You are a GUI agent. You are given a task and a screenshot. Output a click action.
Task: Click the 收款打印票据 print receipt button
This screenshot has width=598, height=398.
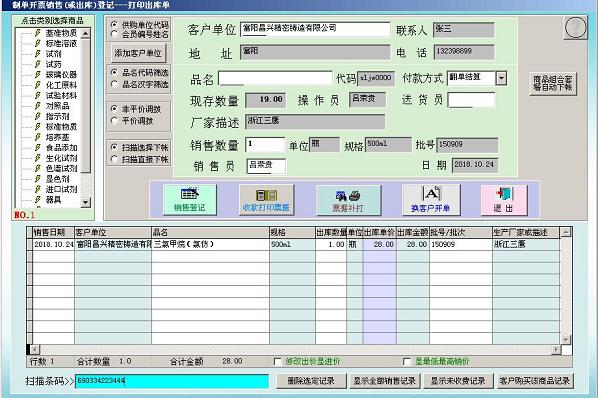click(266, 200)
